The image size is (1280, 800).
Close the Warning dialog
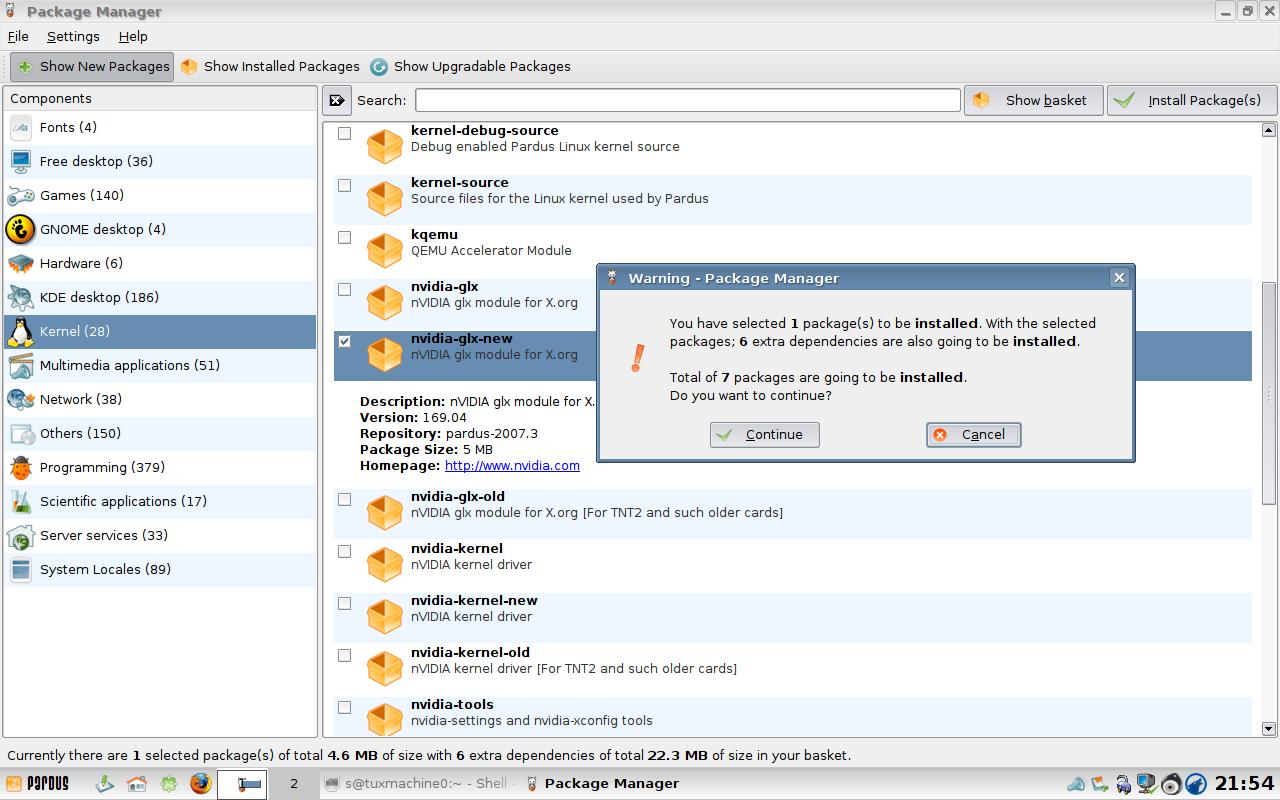[x=1119, y=278]
